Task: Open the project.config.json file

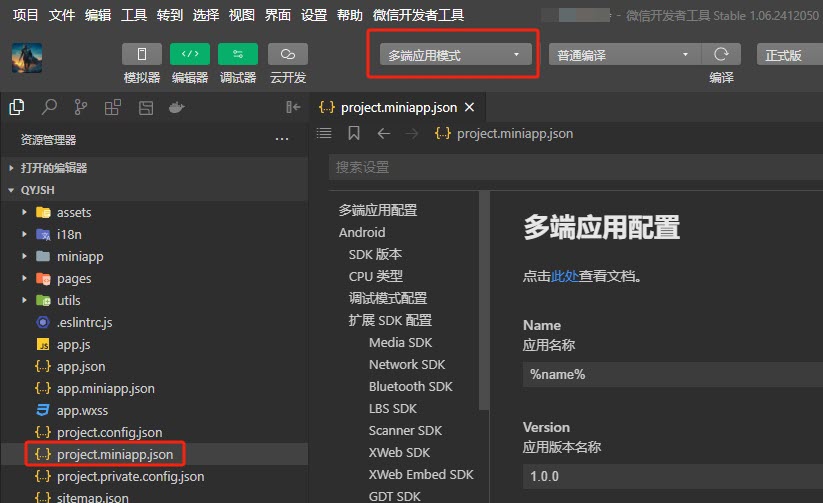Action: tap(154, 433)
